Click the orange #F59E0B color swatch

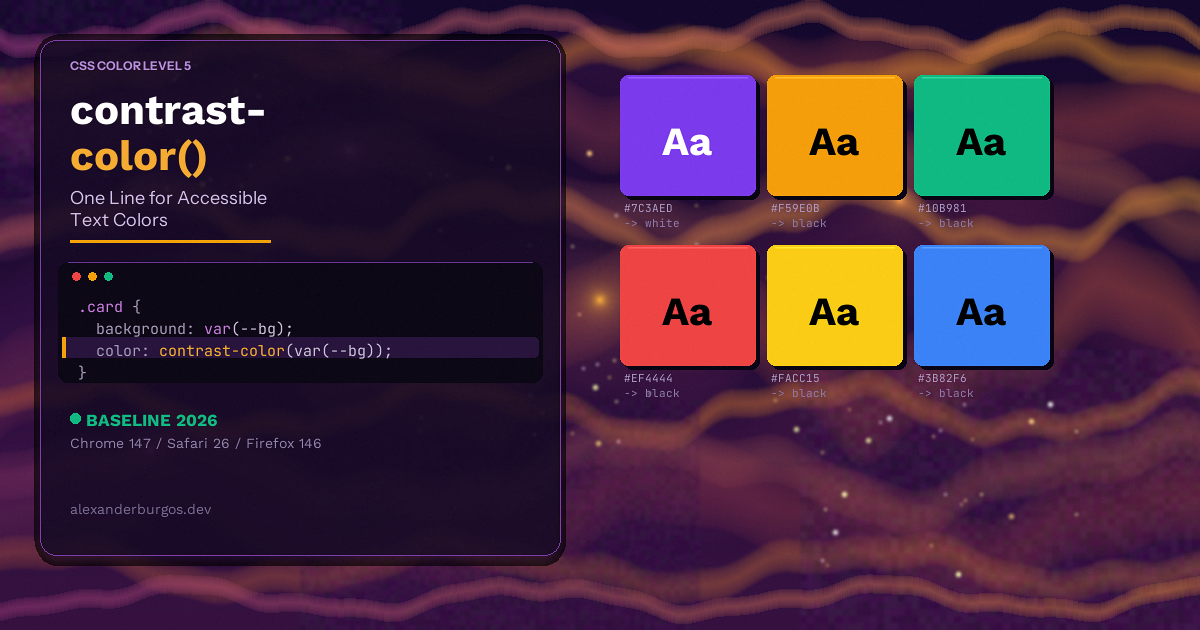pos(835,135)
